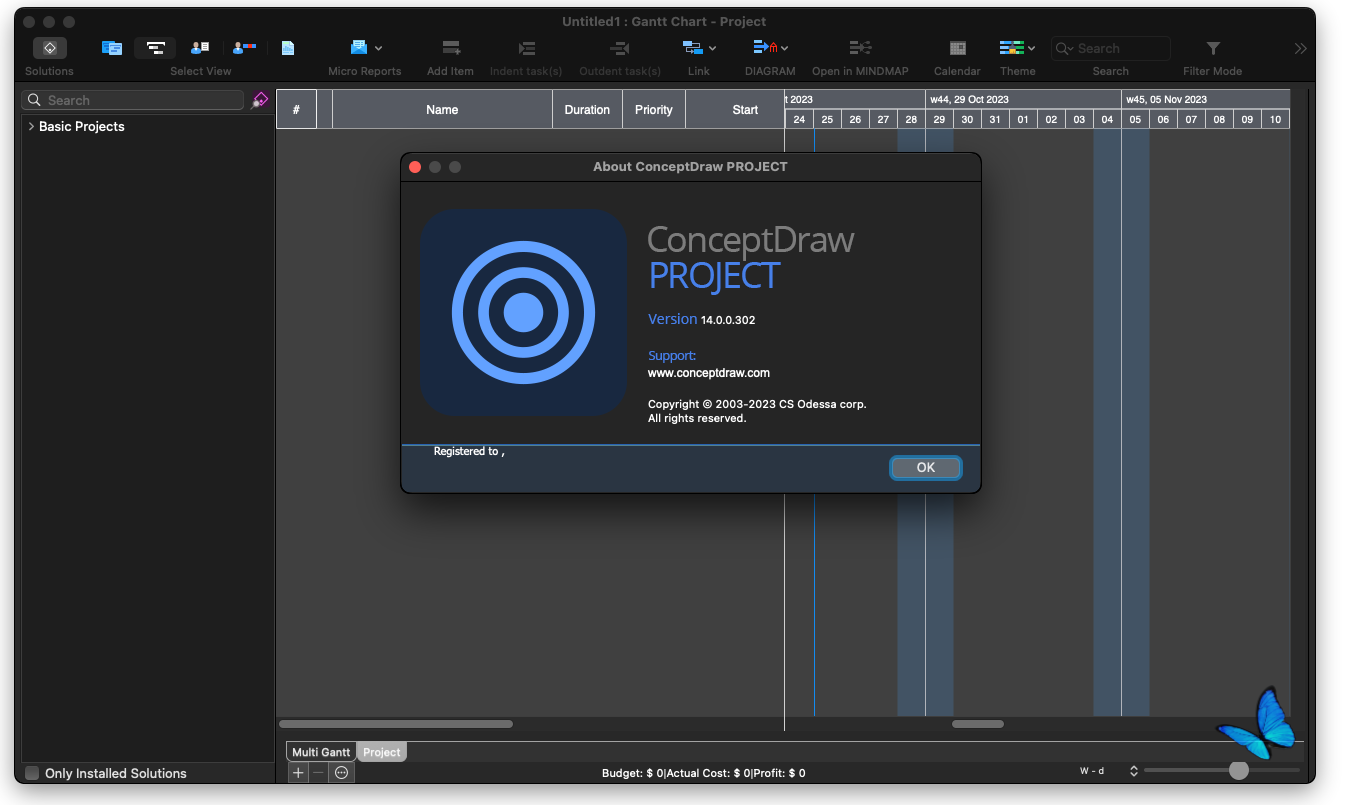The image size is (1346, 805).
Task: Open the Solutions panel icon
Action: 49,48
